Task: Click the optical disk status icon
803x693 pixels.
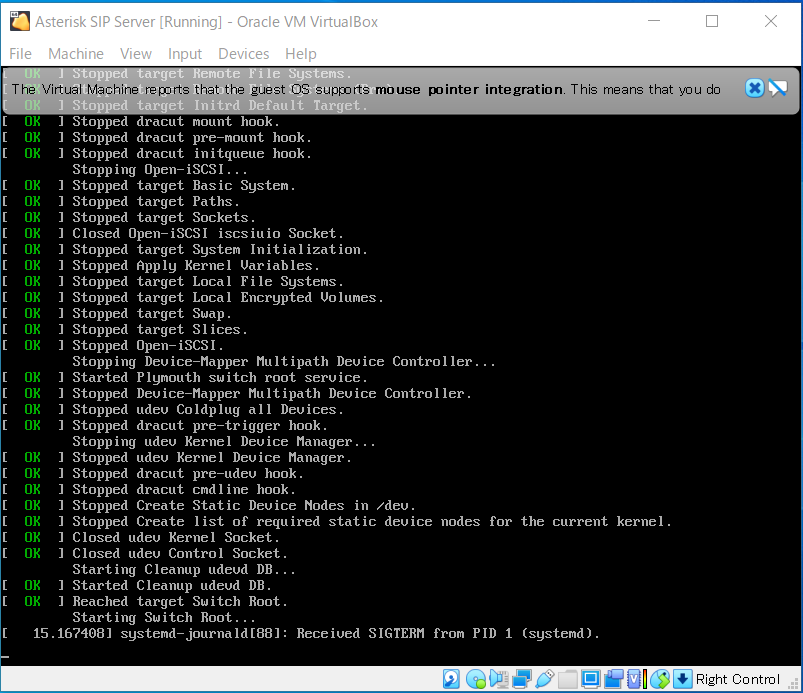Action: click(476, 679)
